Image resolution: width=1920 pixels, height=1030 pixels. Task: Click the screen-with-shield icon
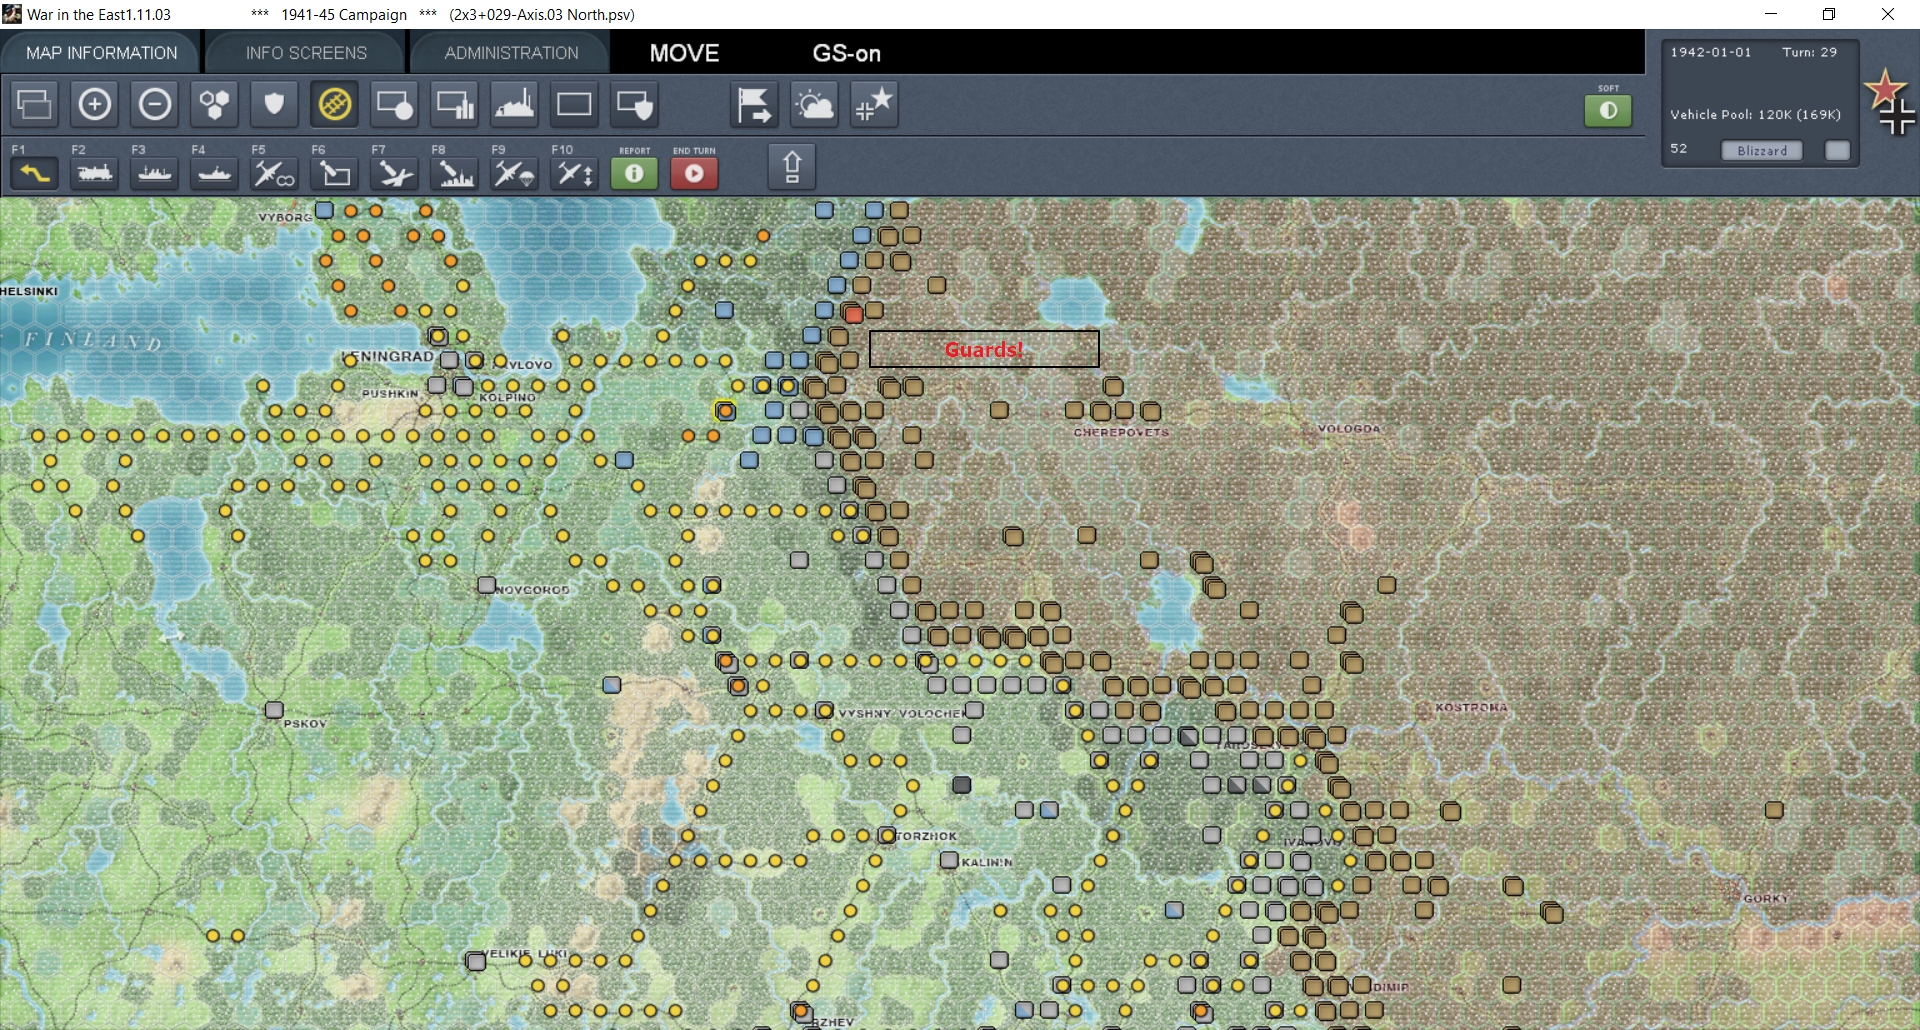click(635, 104)
